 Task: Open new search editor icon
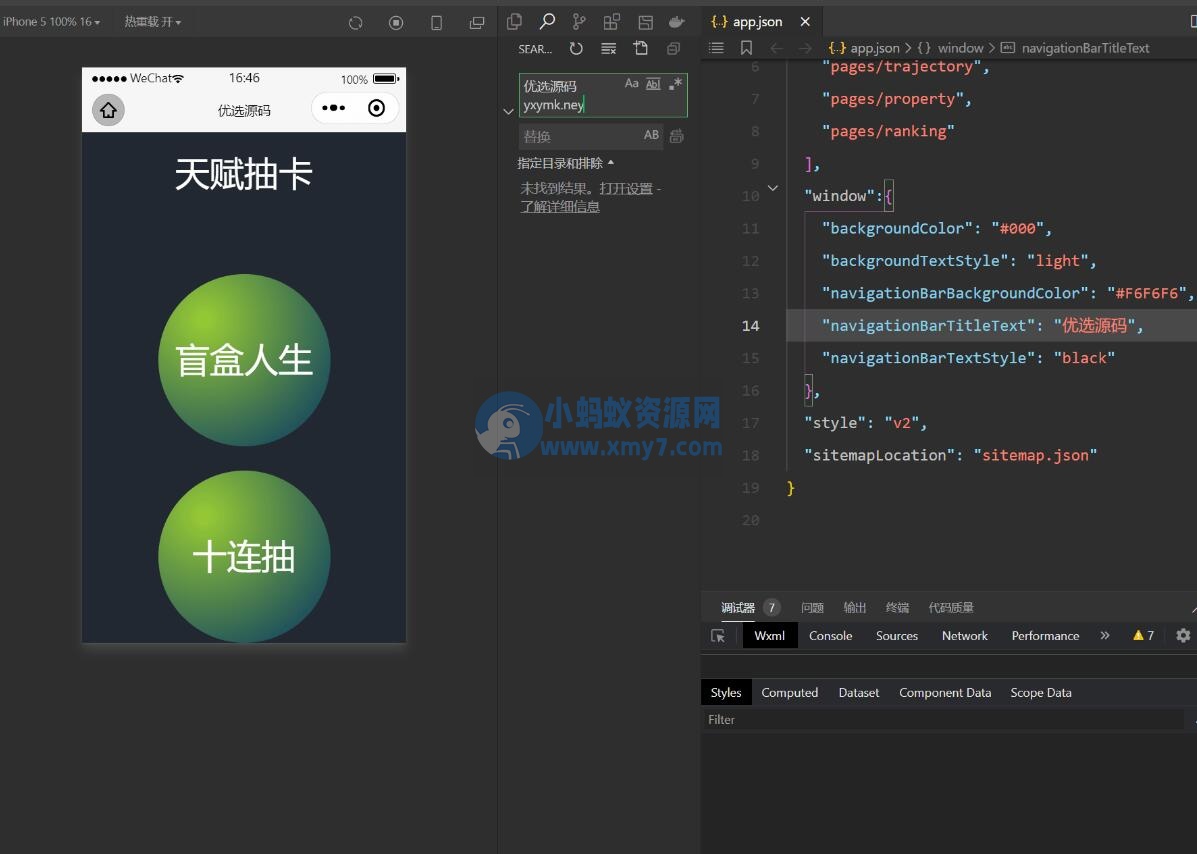click(640, 49)
